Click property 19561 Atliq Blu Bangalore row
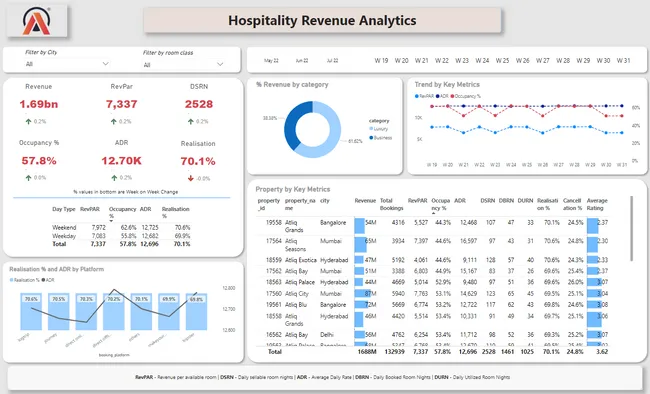 click(x=432, y=305)
